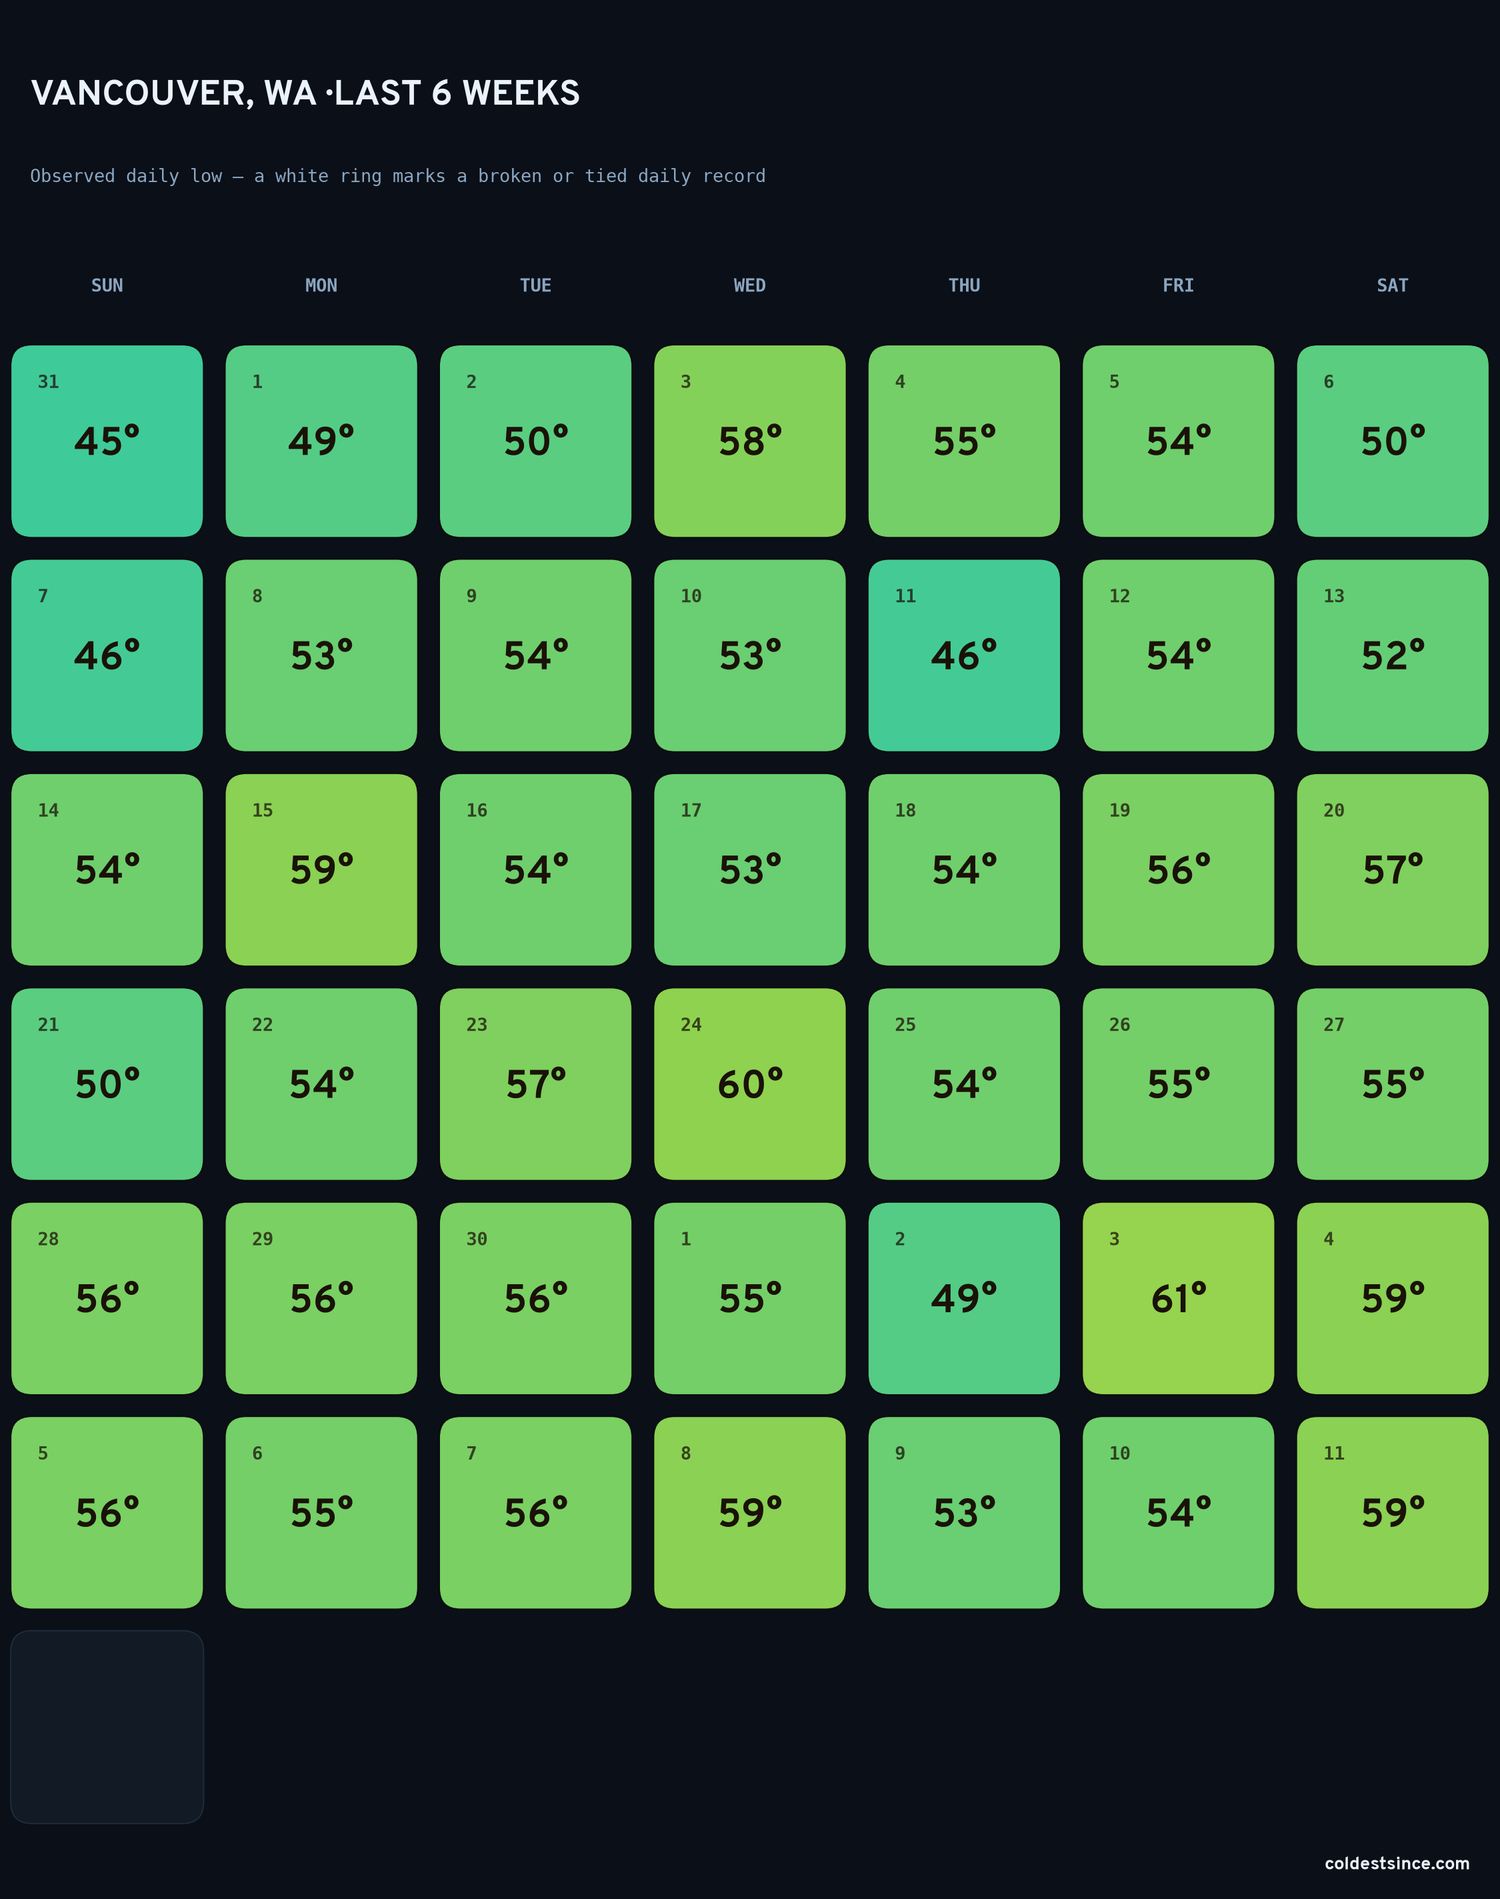Click the day 20 tile showing 57°
This screenshot has height=1899, width=1500.
click(x=1392, y=869)
